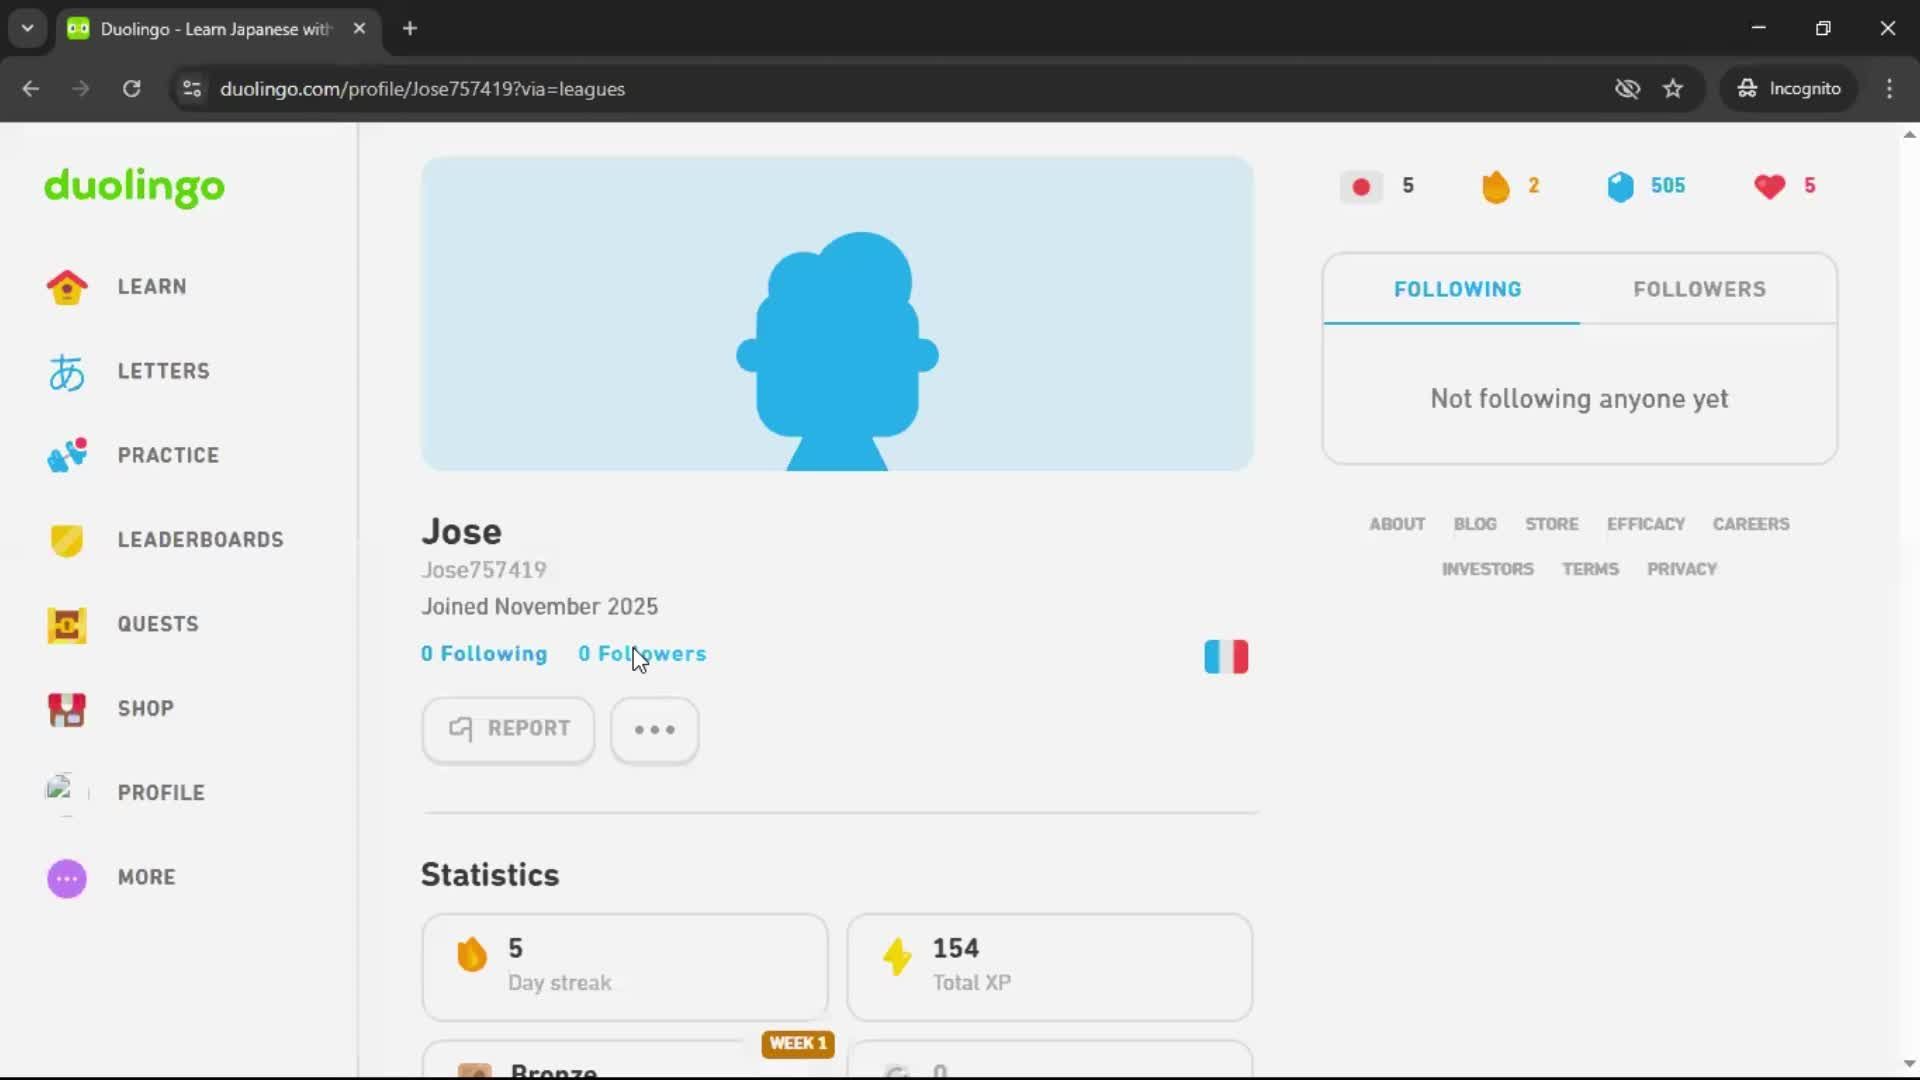1920x1080 pixels.
Task: Open the Careers link in the footer
Action: (x=1751, y=523)
